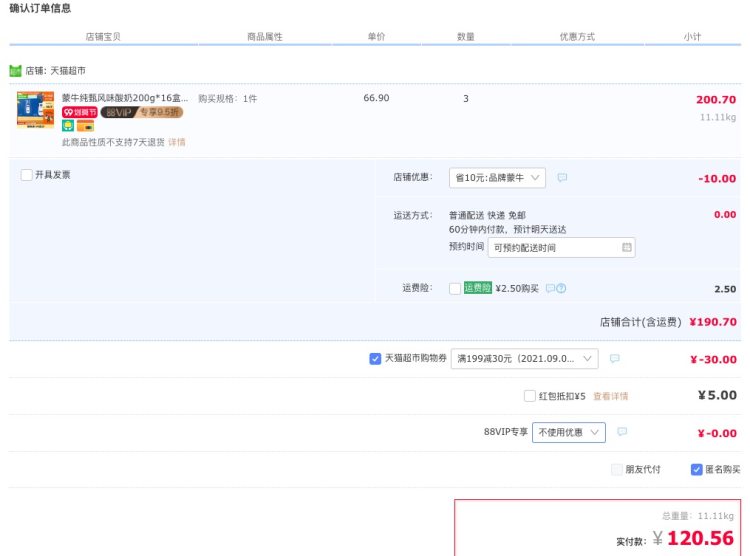Click the question mark help icon beside 运费险
This screenshot has width=750, height=556.
[x=561, y=289]
